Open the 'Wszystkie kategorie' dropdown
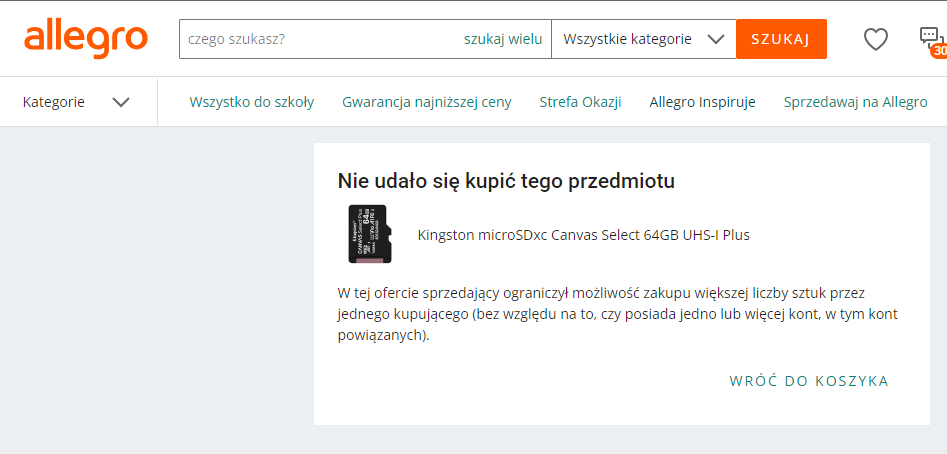The width and height of the screenshot is (947, 454). point(643,39)
